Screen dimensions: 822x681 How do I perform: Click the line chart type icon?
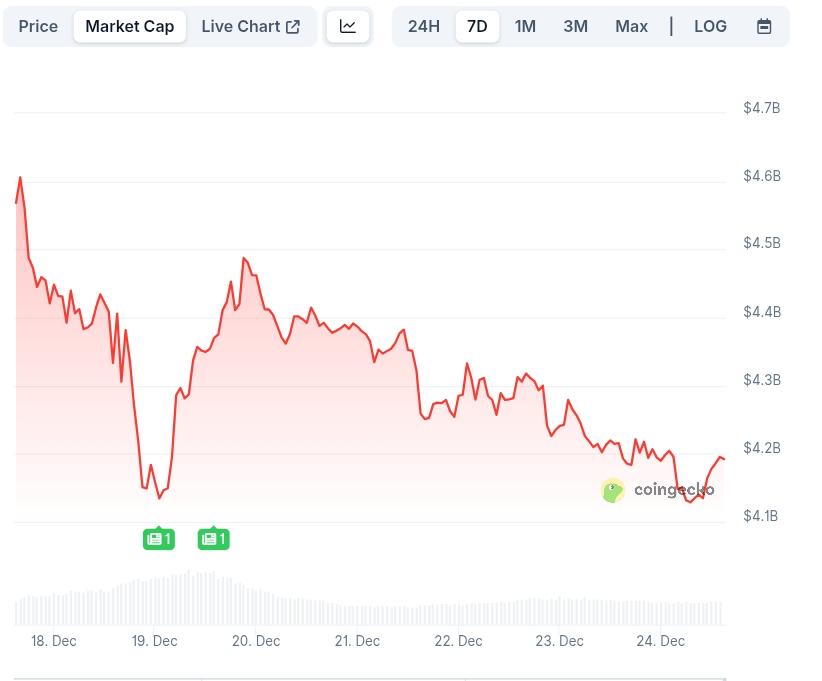pos(348,26)
